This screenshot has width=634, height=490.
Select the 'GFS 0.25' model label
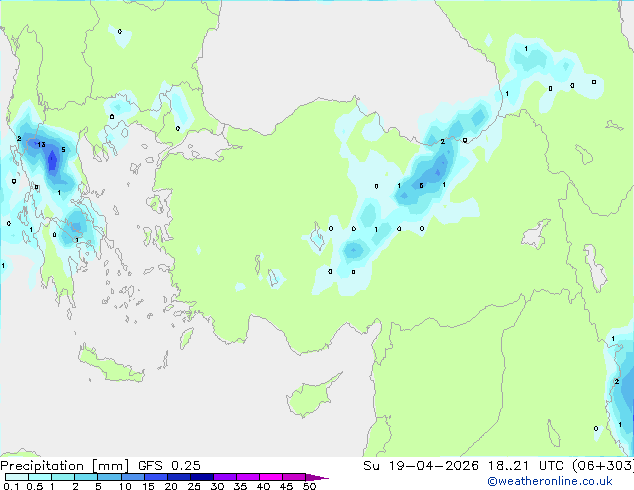tap(169, 466)
